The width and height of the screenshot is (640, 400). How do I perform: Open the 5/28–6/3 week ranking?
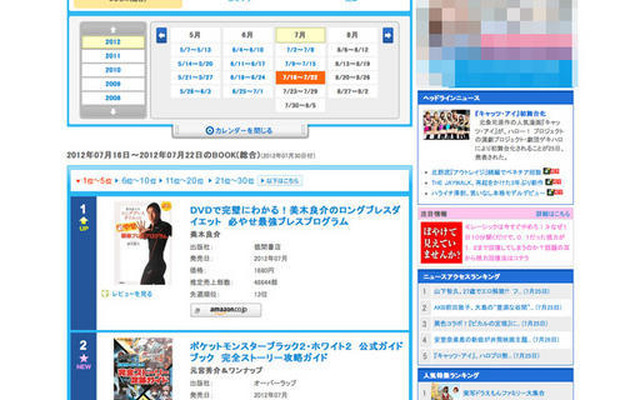point(195,91)
